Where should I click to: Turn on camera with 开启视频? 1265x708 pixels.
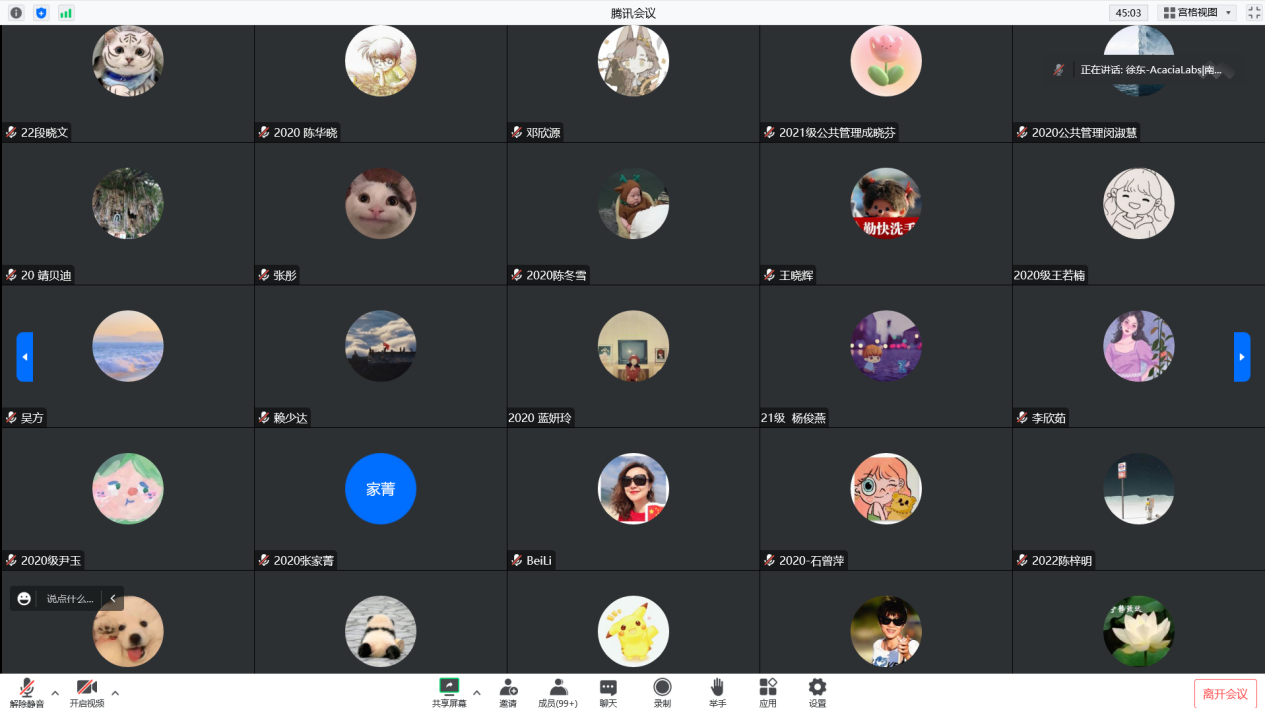[x=87, y=691]
